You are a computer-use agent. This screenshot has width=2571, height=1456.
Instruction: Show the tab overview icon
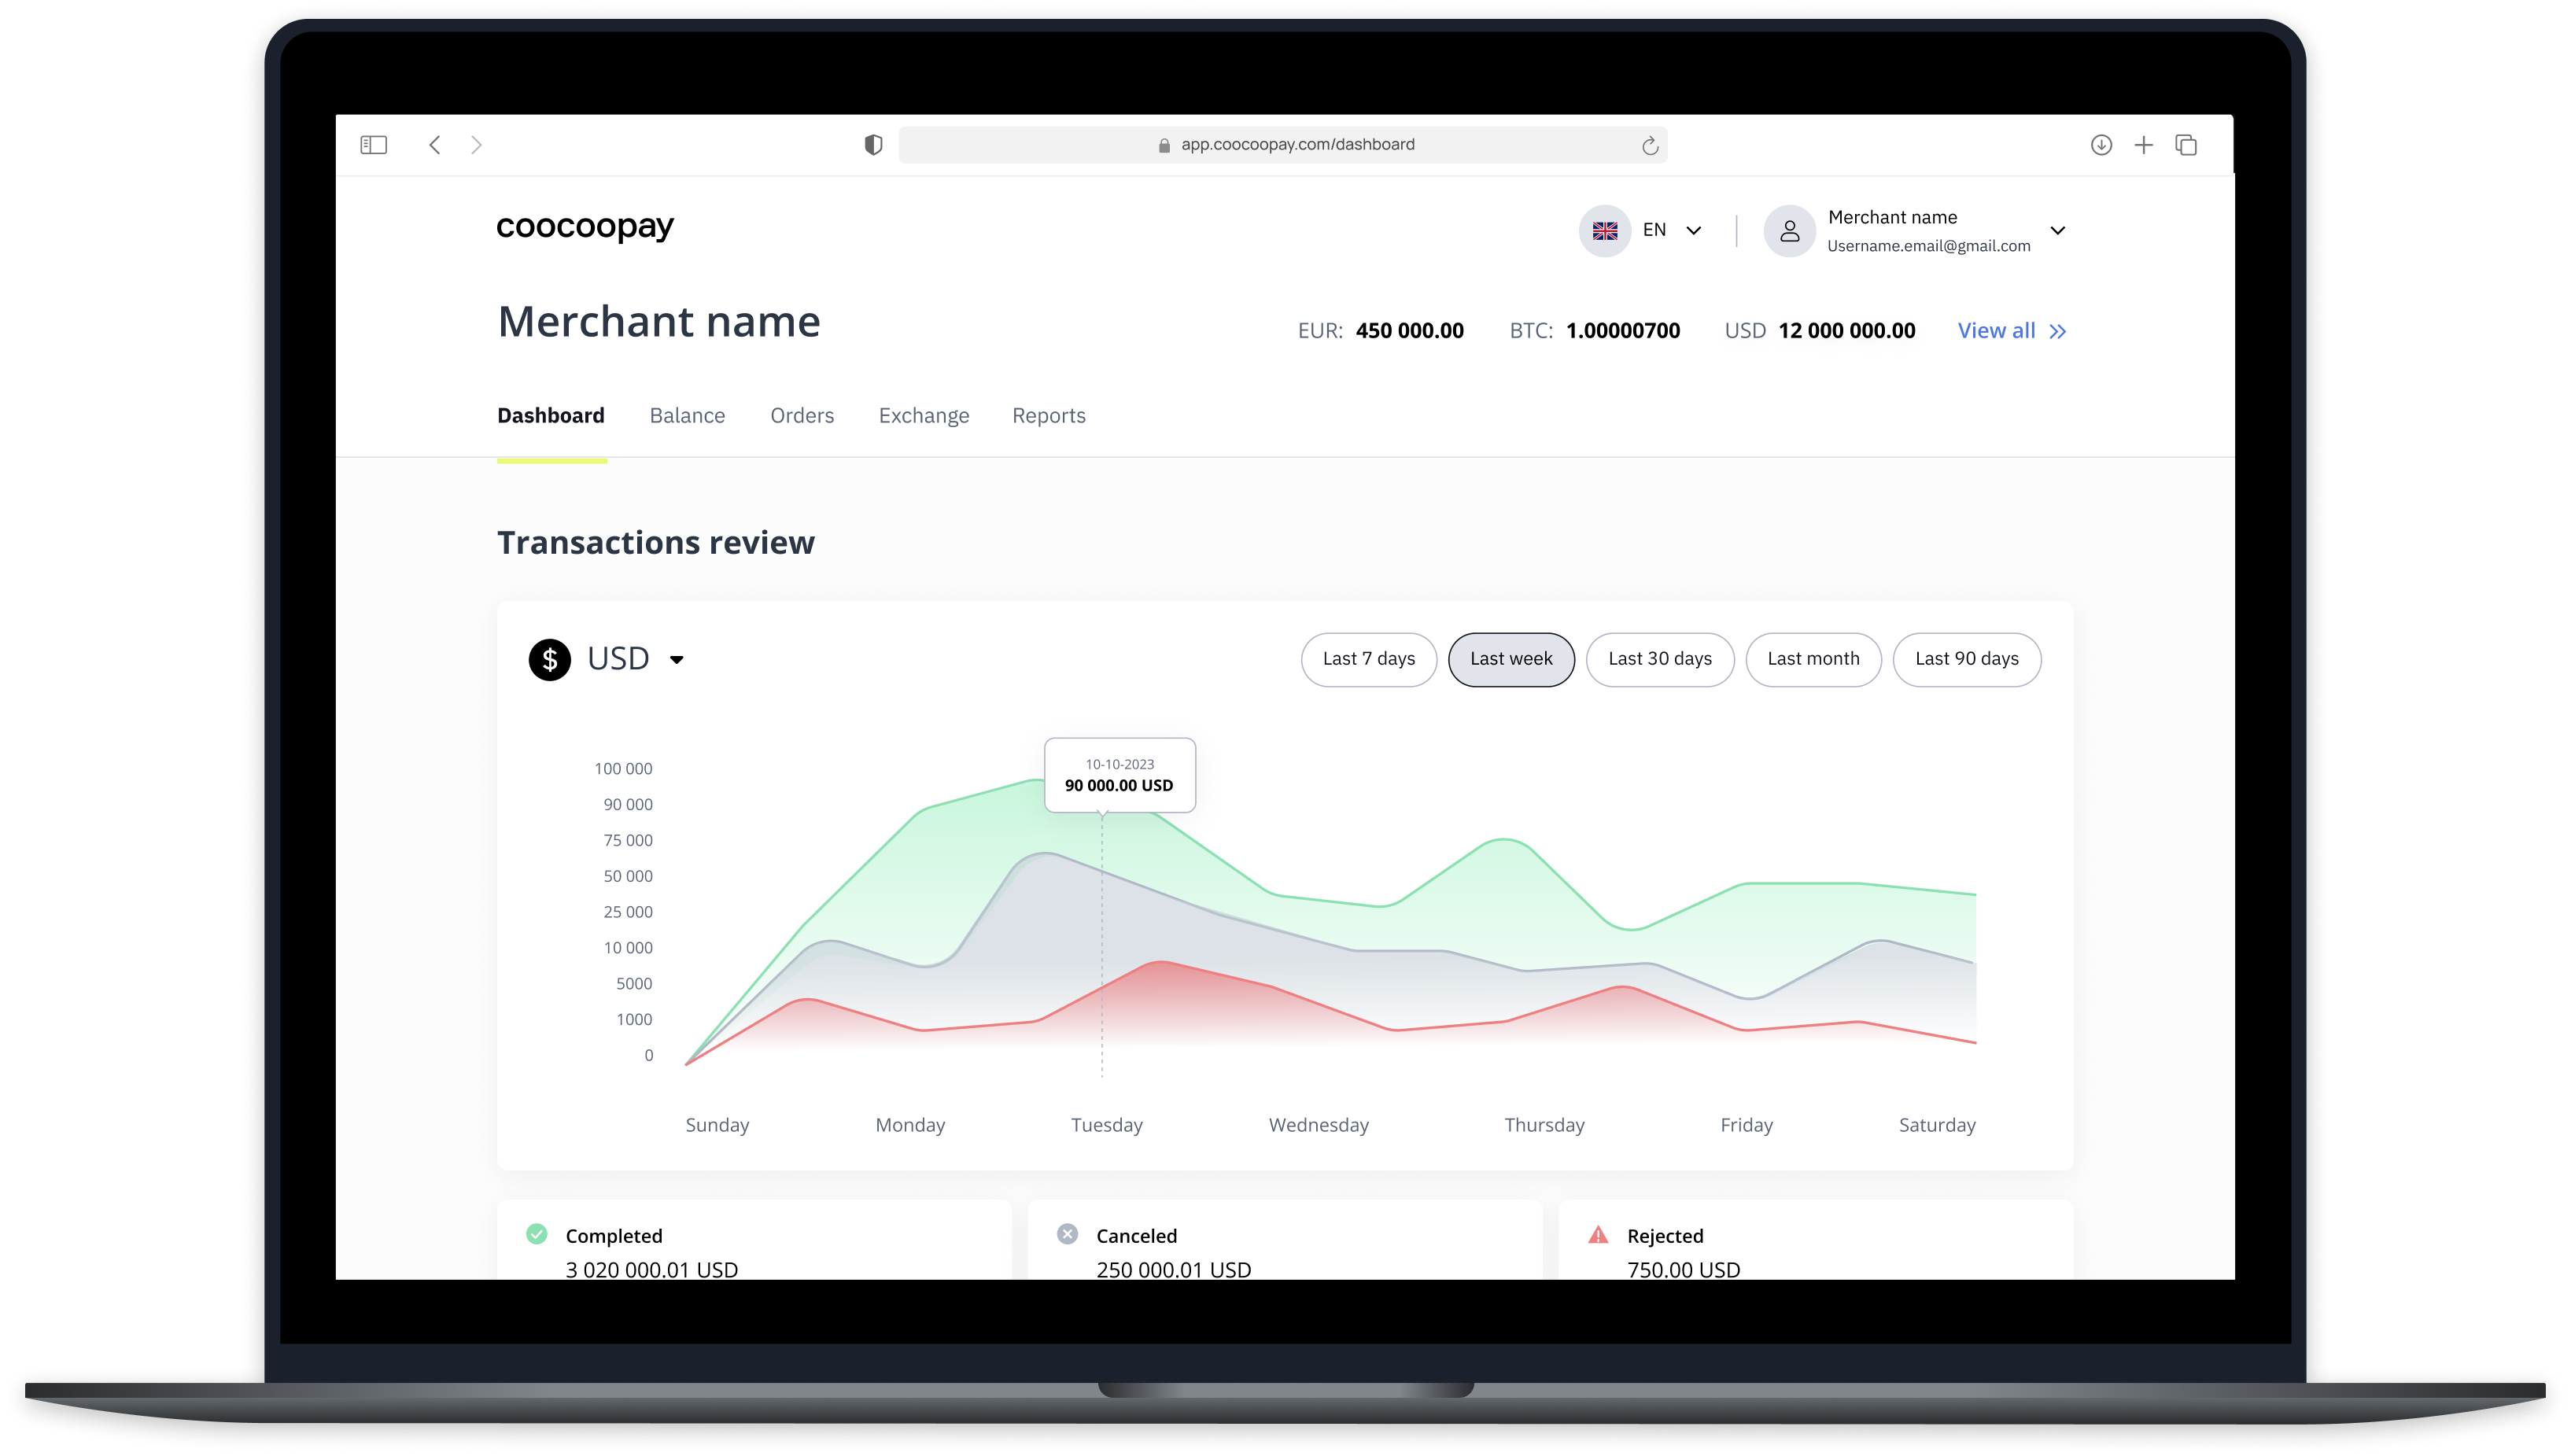click(2186, 145)
